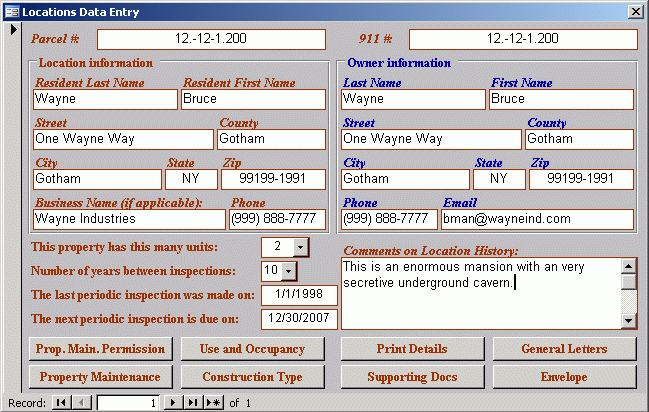Open Use and Occupancy
The height and width of the screenshot is (412, 649).
(x=252, y=349)
